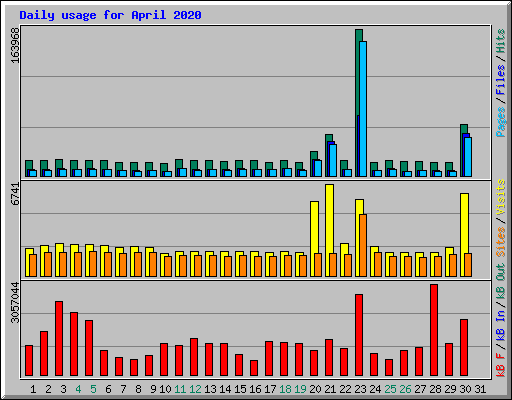The height and width of the screenshot is (400, 512).
Task: Click the day 28 axis label
Action: pyautogui.click(x=435, y=389)
